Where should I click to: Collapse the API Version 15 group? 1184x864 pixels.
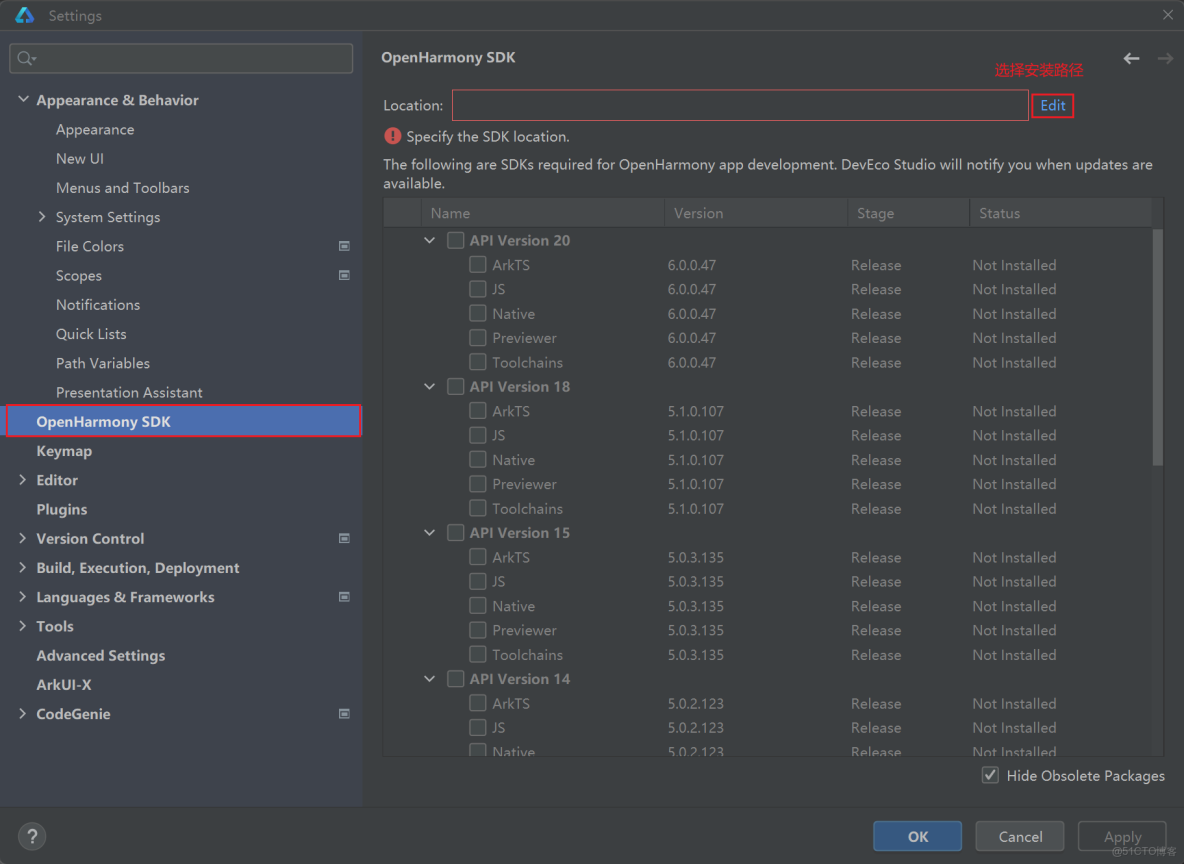coord(430,533)
